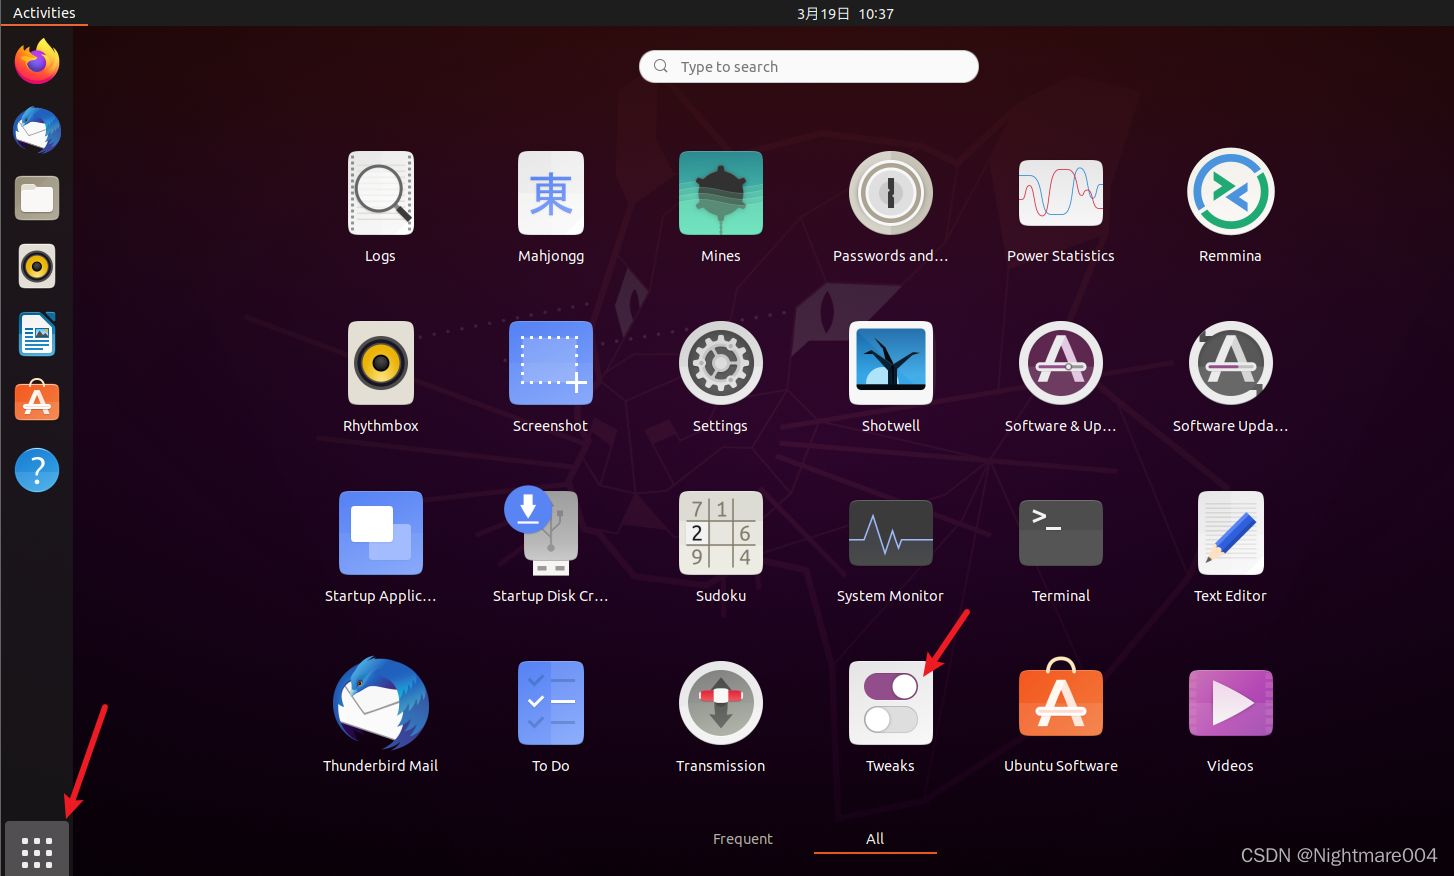Open Ubuntu Software from the app grid
Viewport: 1454px width, 876px height.
pos(1061,697)
